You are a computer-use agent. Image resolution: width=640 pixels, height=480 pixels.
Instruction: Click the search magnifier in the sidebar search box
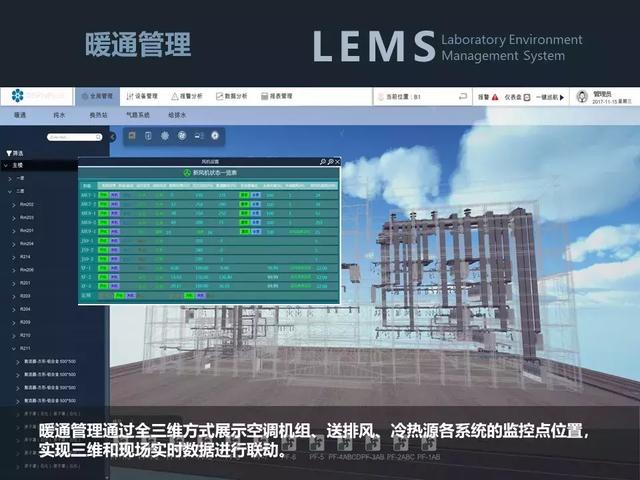98,136
